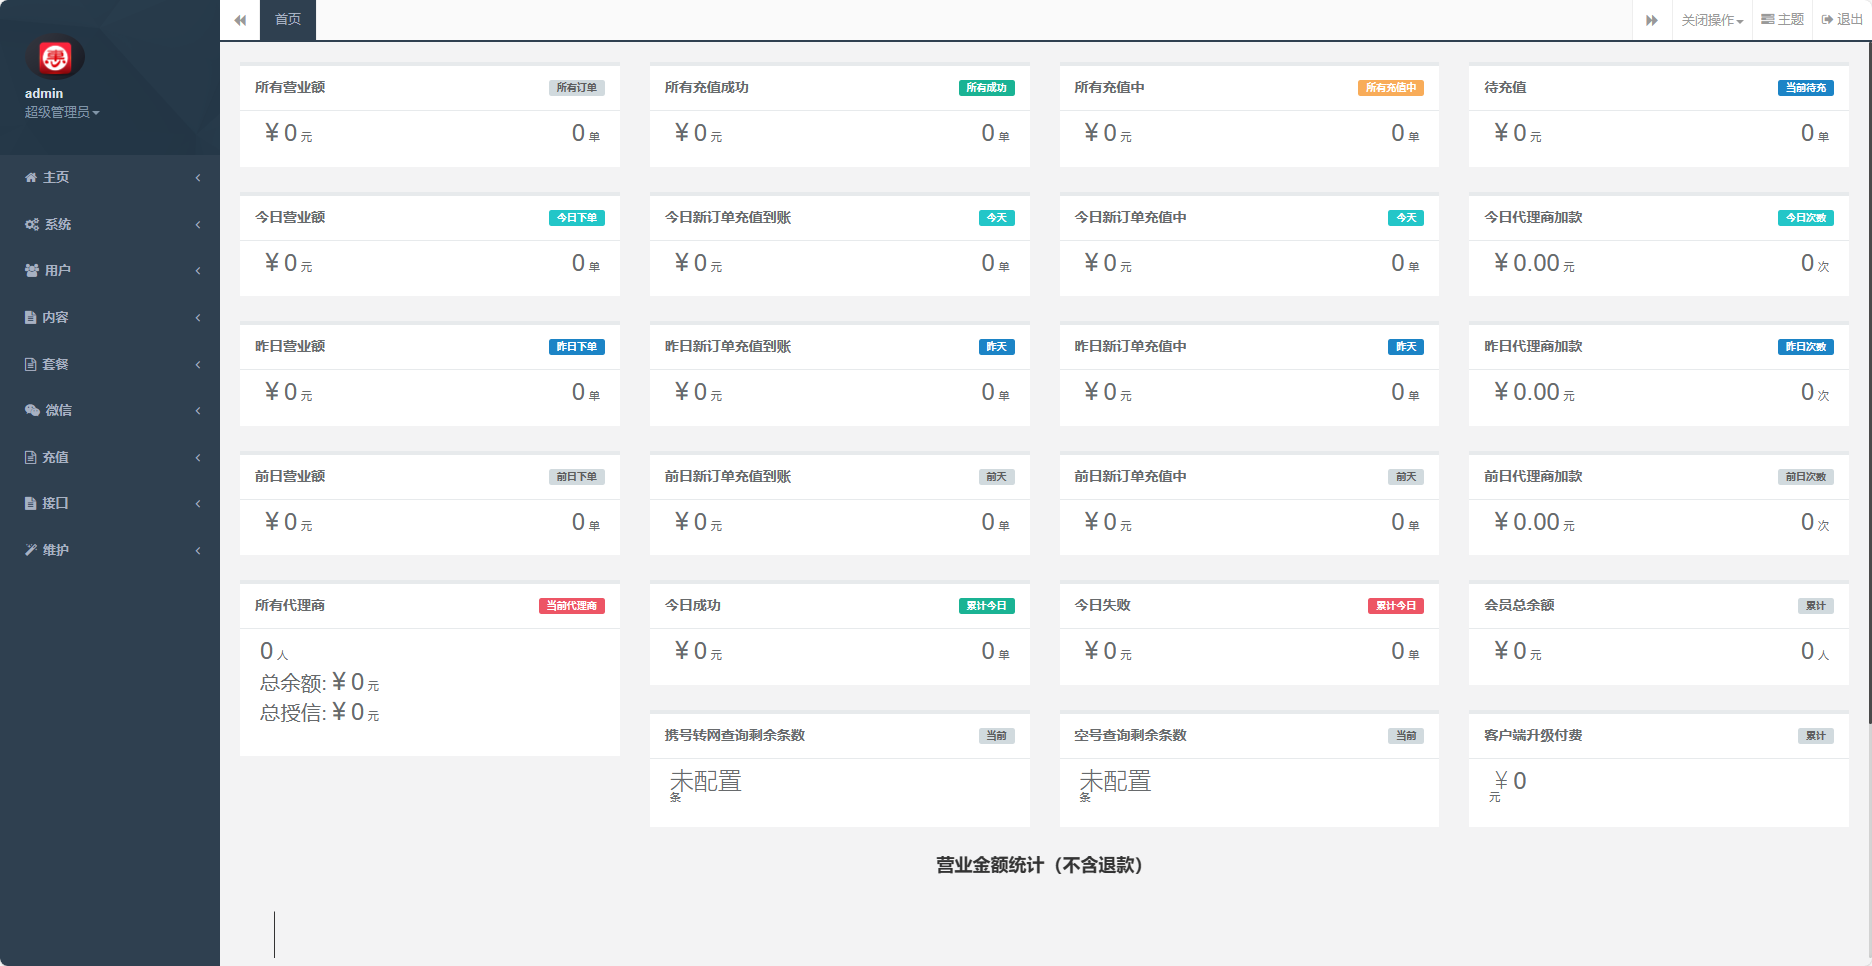The width and height of the screenshot is (1872, 966).
Task: Click the 主题 theme button
Action: click(1782, 20)
